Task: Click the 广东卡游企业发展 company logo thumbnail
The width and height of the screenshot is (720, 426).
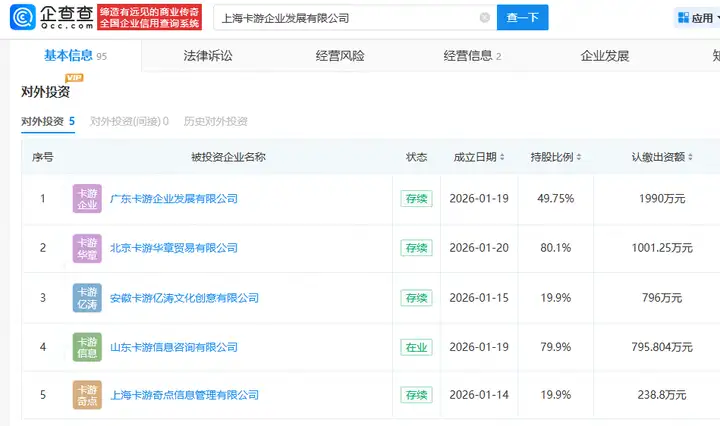Action: [87, 198]
